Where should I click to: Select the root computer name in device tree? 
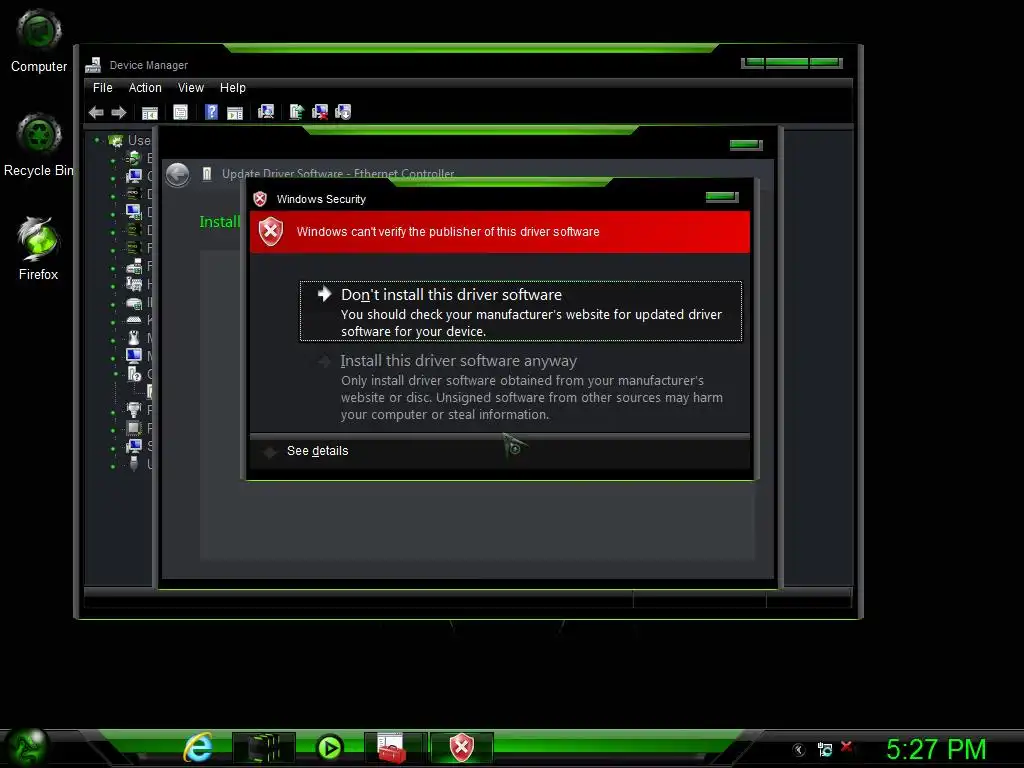(x=139, y=140)
